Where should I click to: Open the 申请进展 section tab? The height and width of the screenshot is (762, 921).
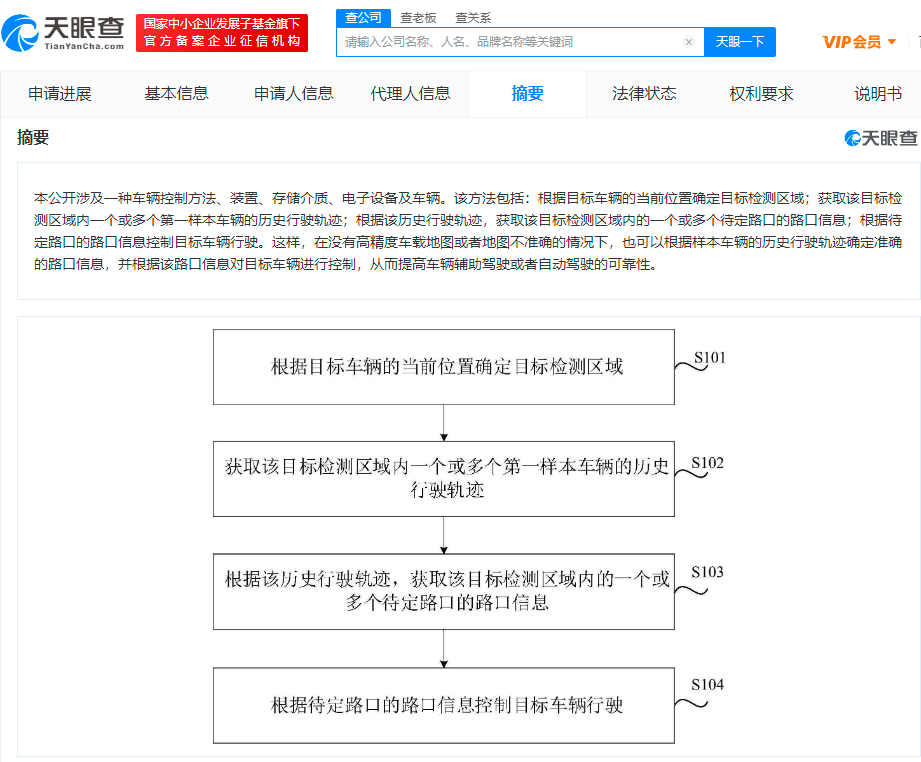60,94
